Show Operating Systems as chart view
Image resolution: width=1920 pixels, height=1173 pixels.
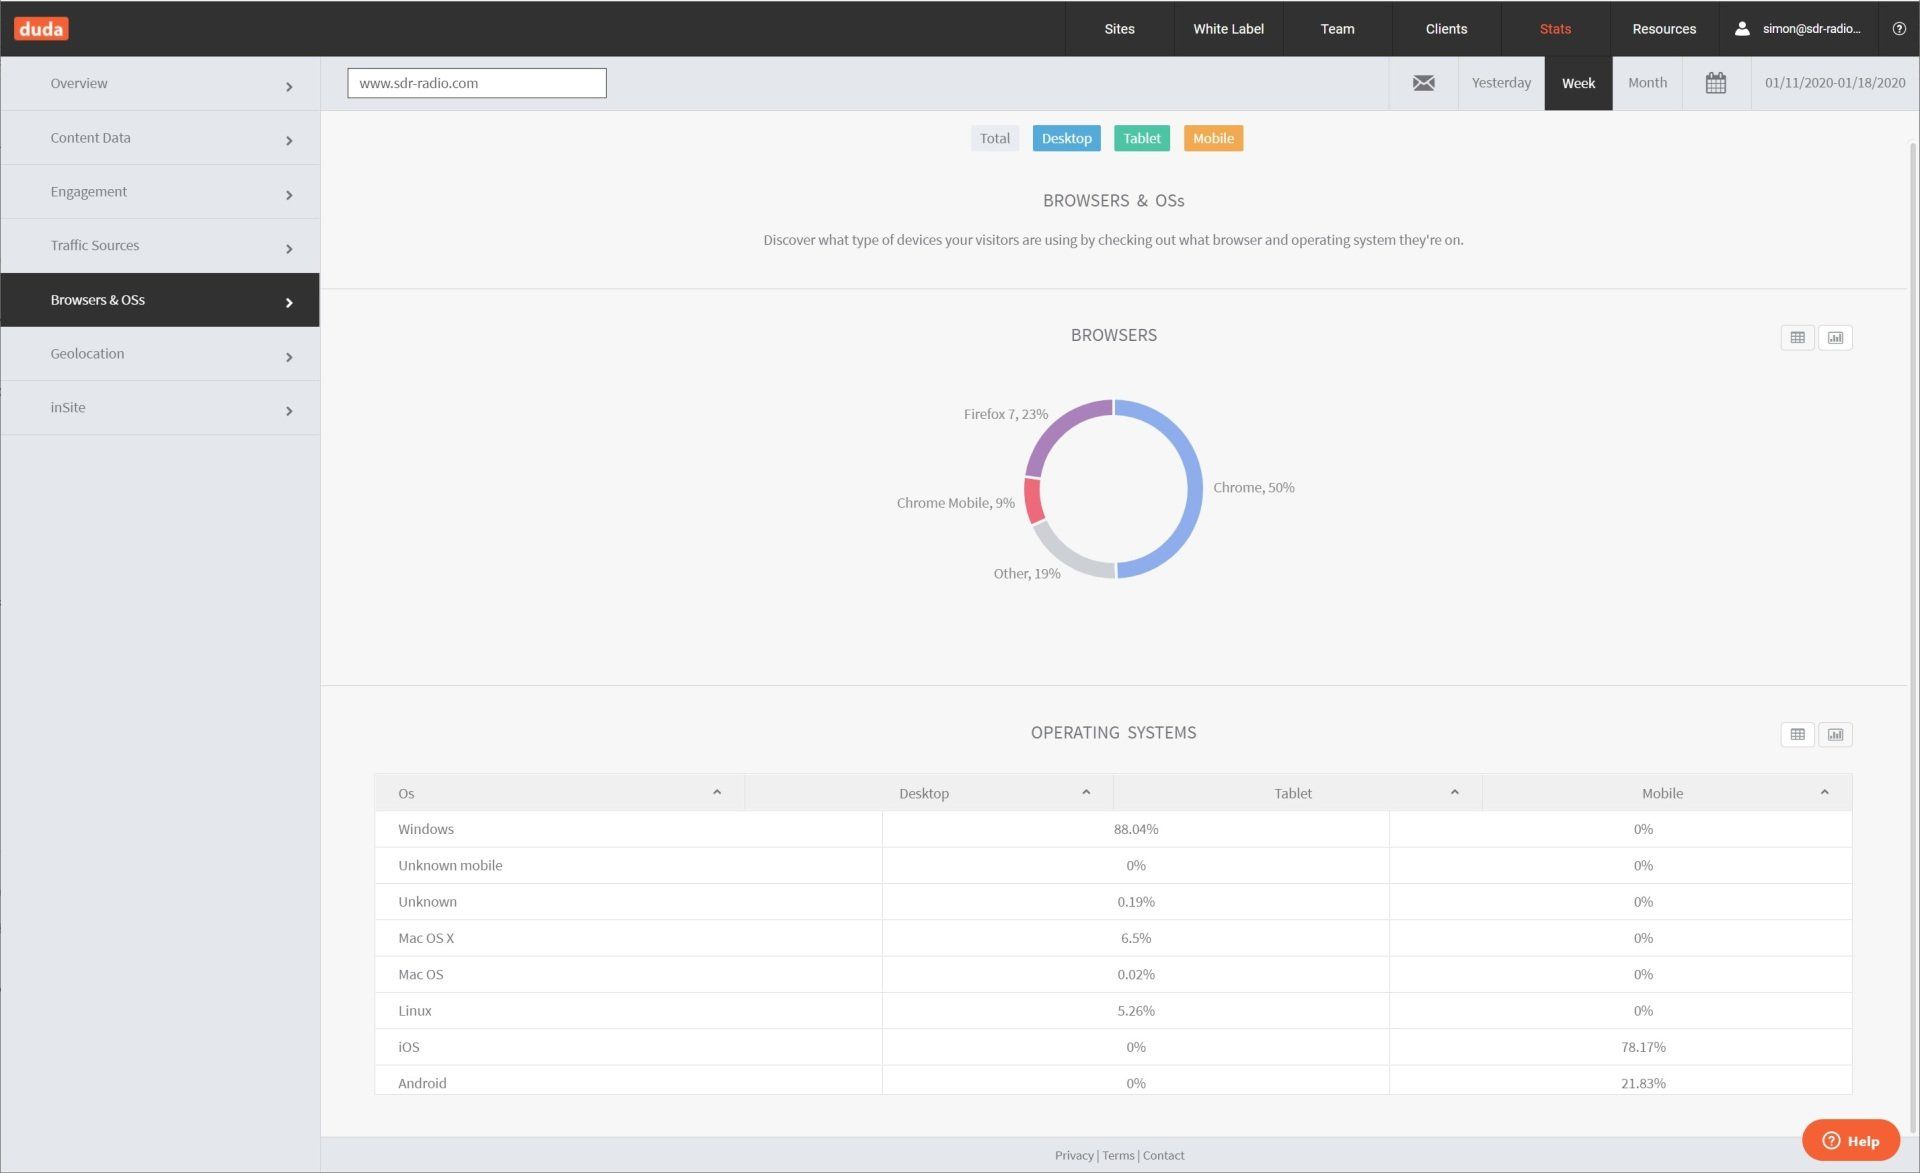click(x=1835, y=735)
